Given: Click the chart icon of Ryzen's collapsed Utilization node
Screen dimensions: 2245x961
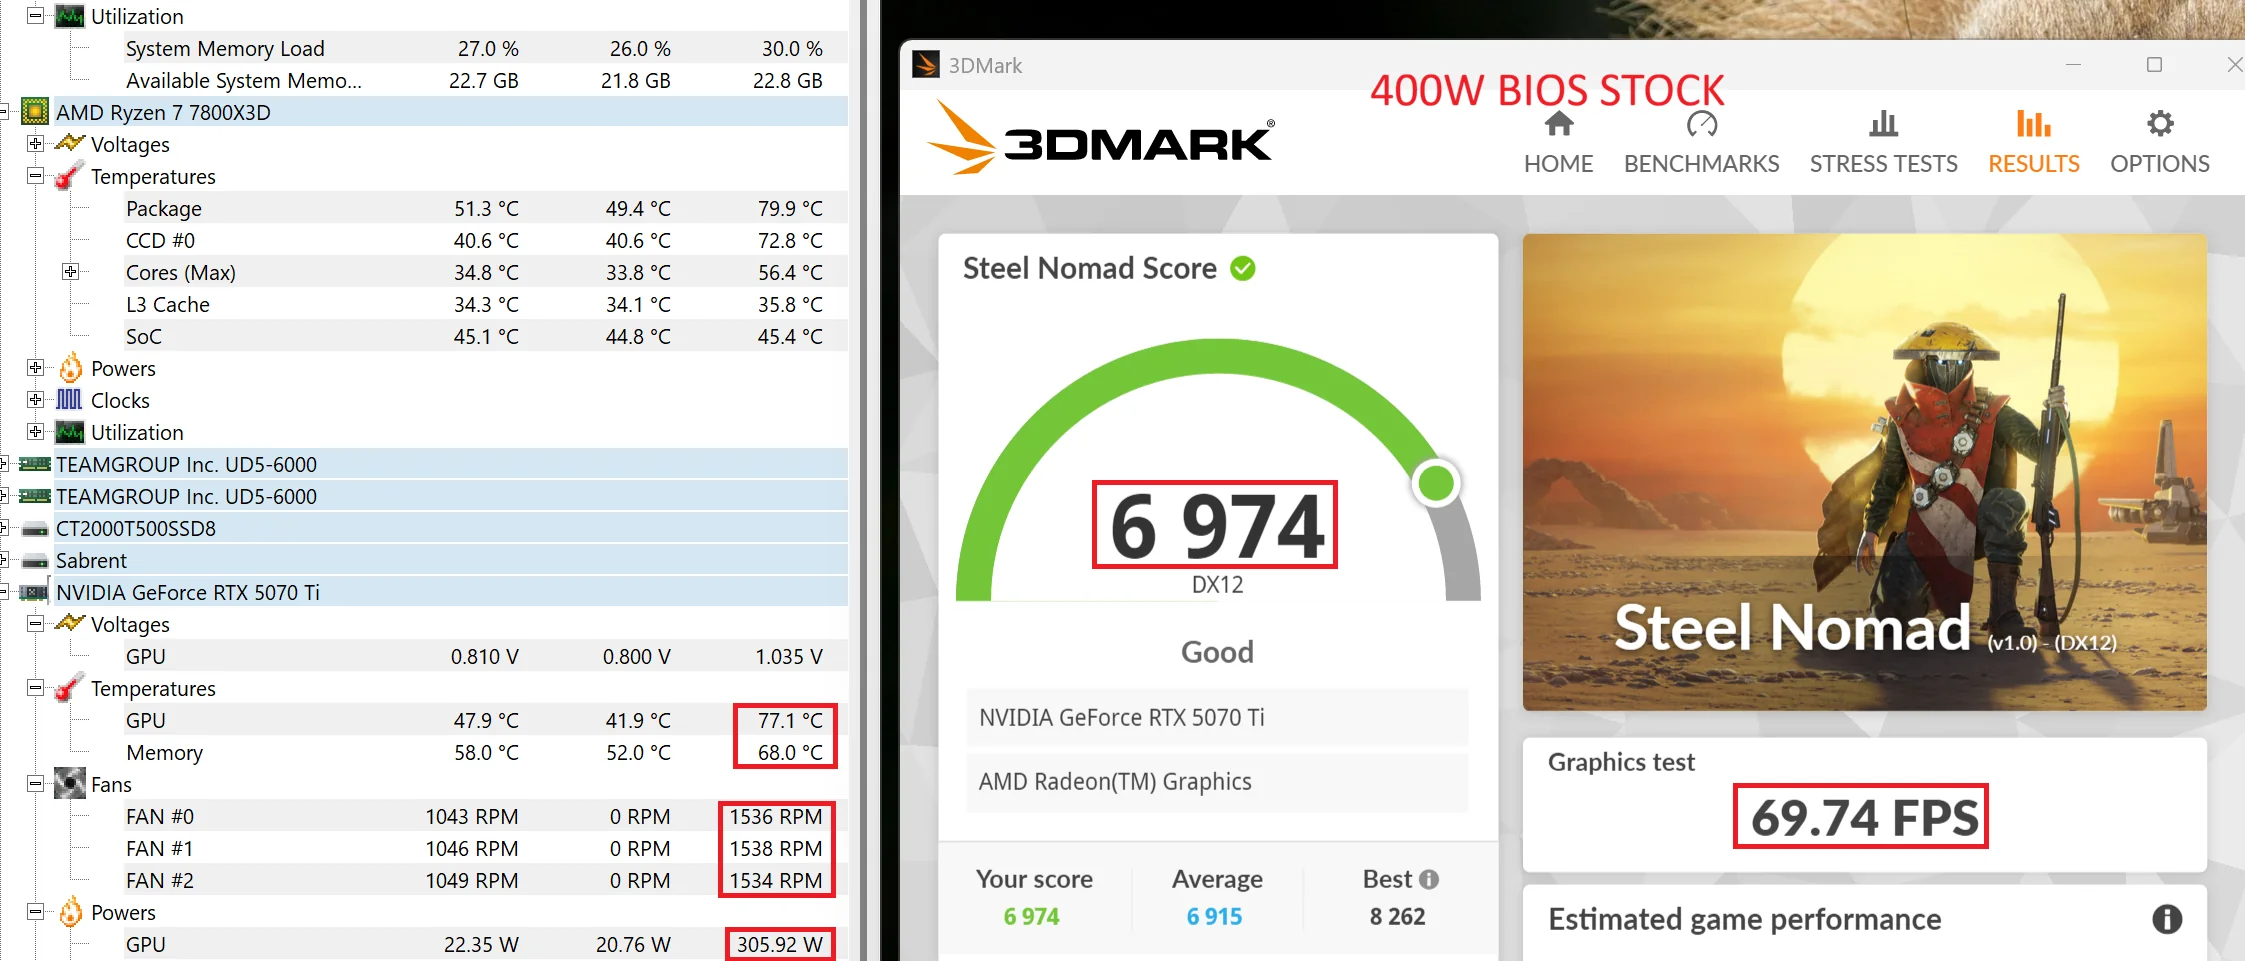Looking at the screenshot, I should tap(70, 432).
